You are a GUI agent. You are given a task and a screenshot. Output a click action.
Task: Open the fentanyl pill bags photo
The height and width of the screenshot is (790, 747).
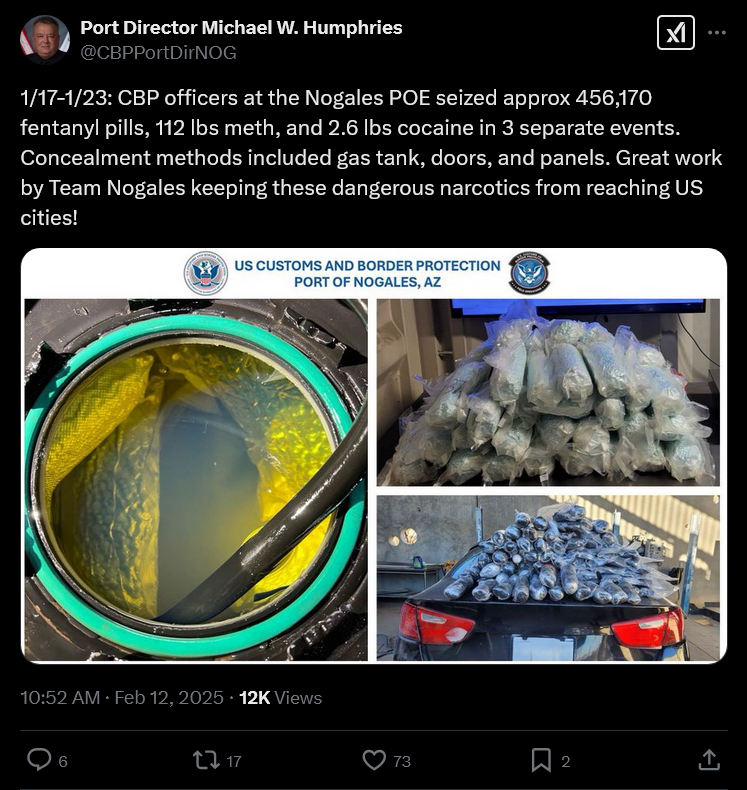548,392
